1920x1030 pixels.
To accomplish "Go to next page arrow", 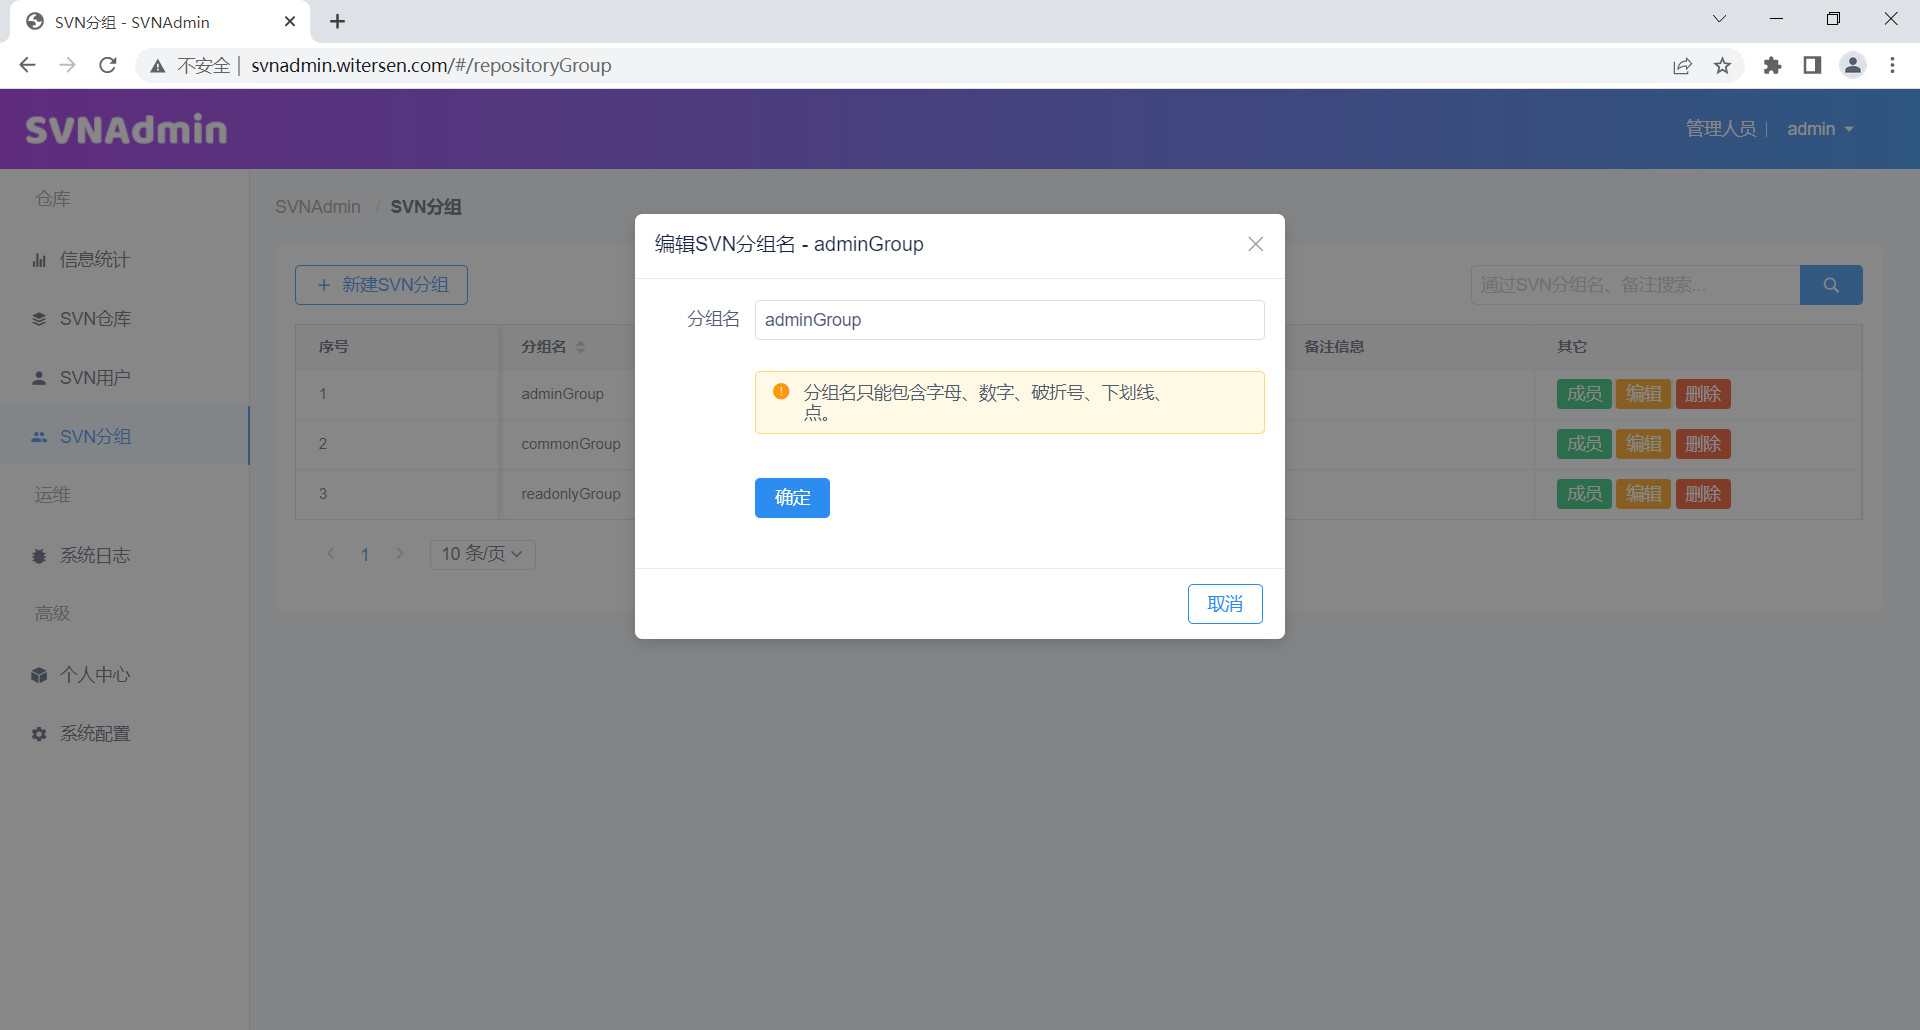I will click(399, 553).
